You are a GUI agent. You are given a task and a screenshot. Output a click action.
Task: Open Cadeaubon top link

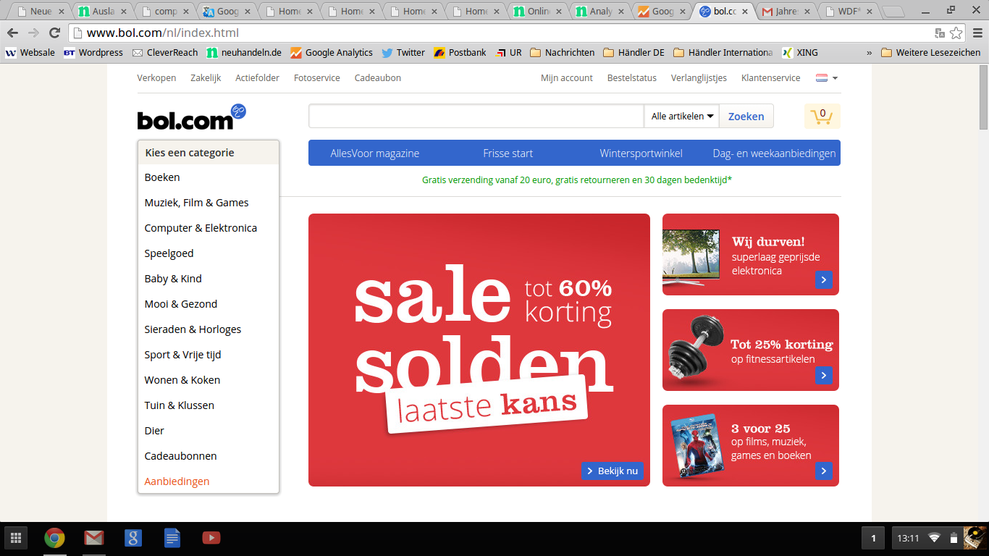(x=377, y=78)
